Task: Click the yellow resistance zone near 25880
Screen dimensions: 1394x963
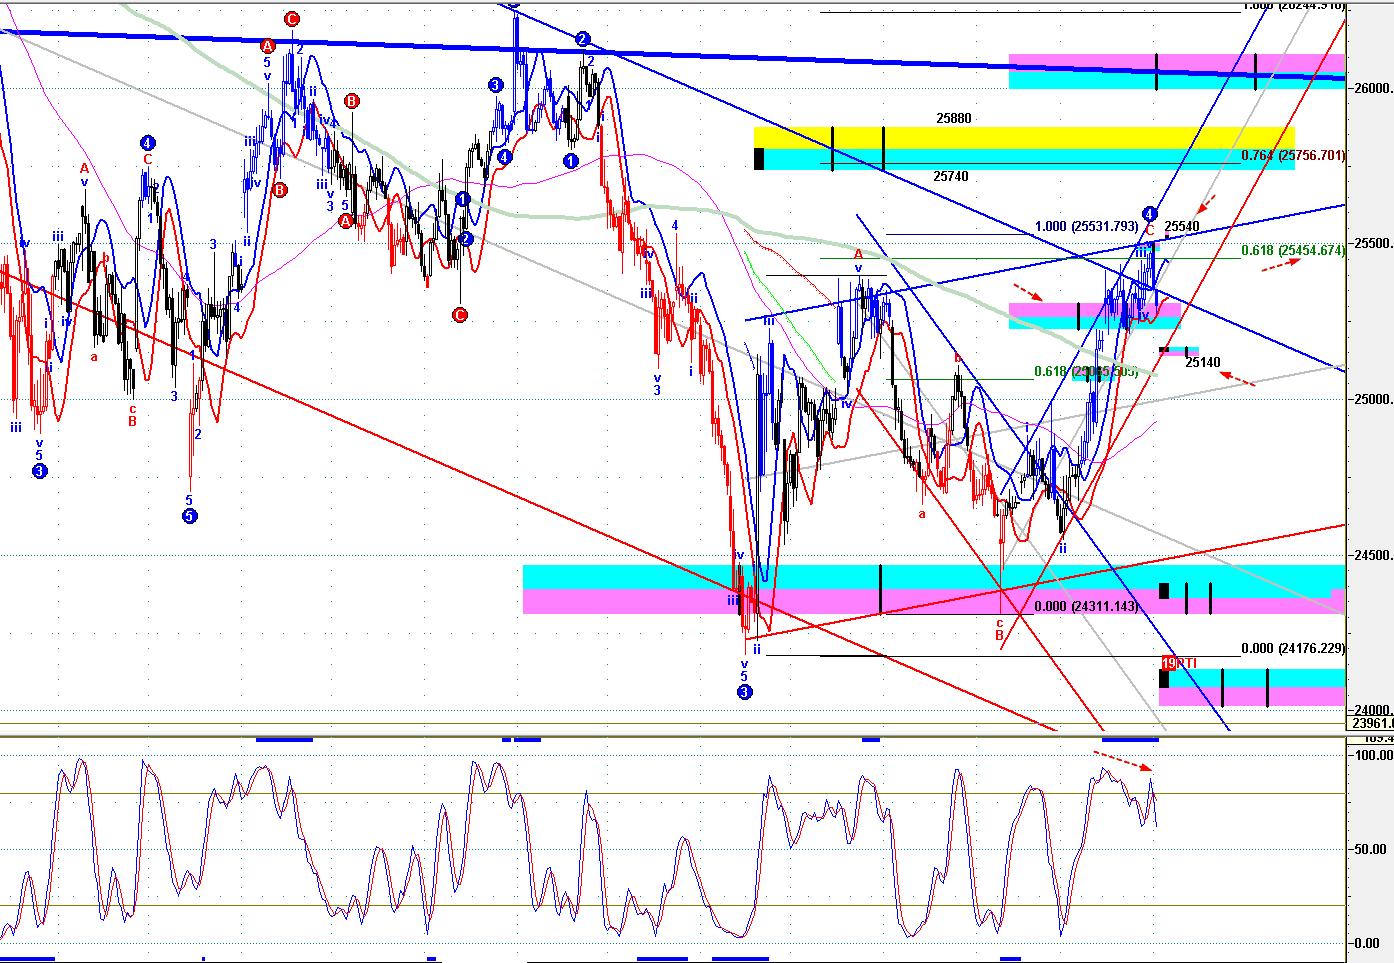Action: [1020, 138]
